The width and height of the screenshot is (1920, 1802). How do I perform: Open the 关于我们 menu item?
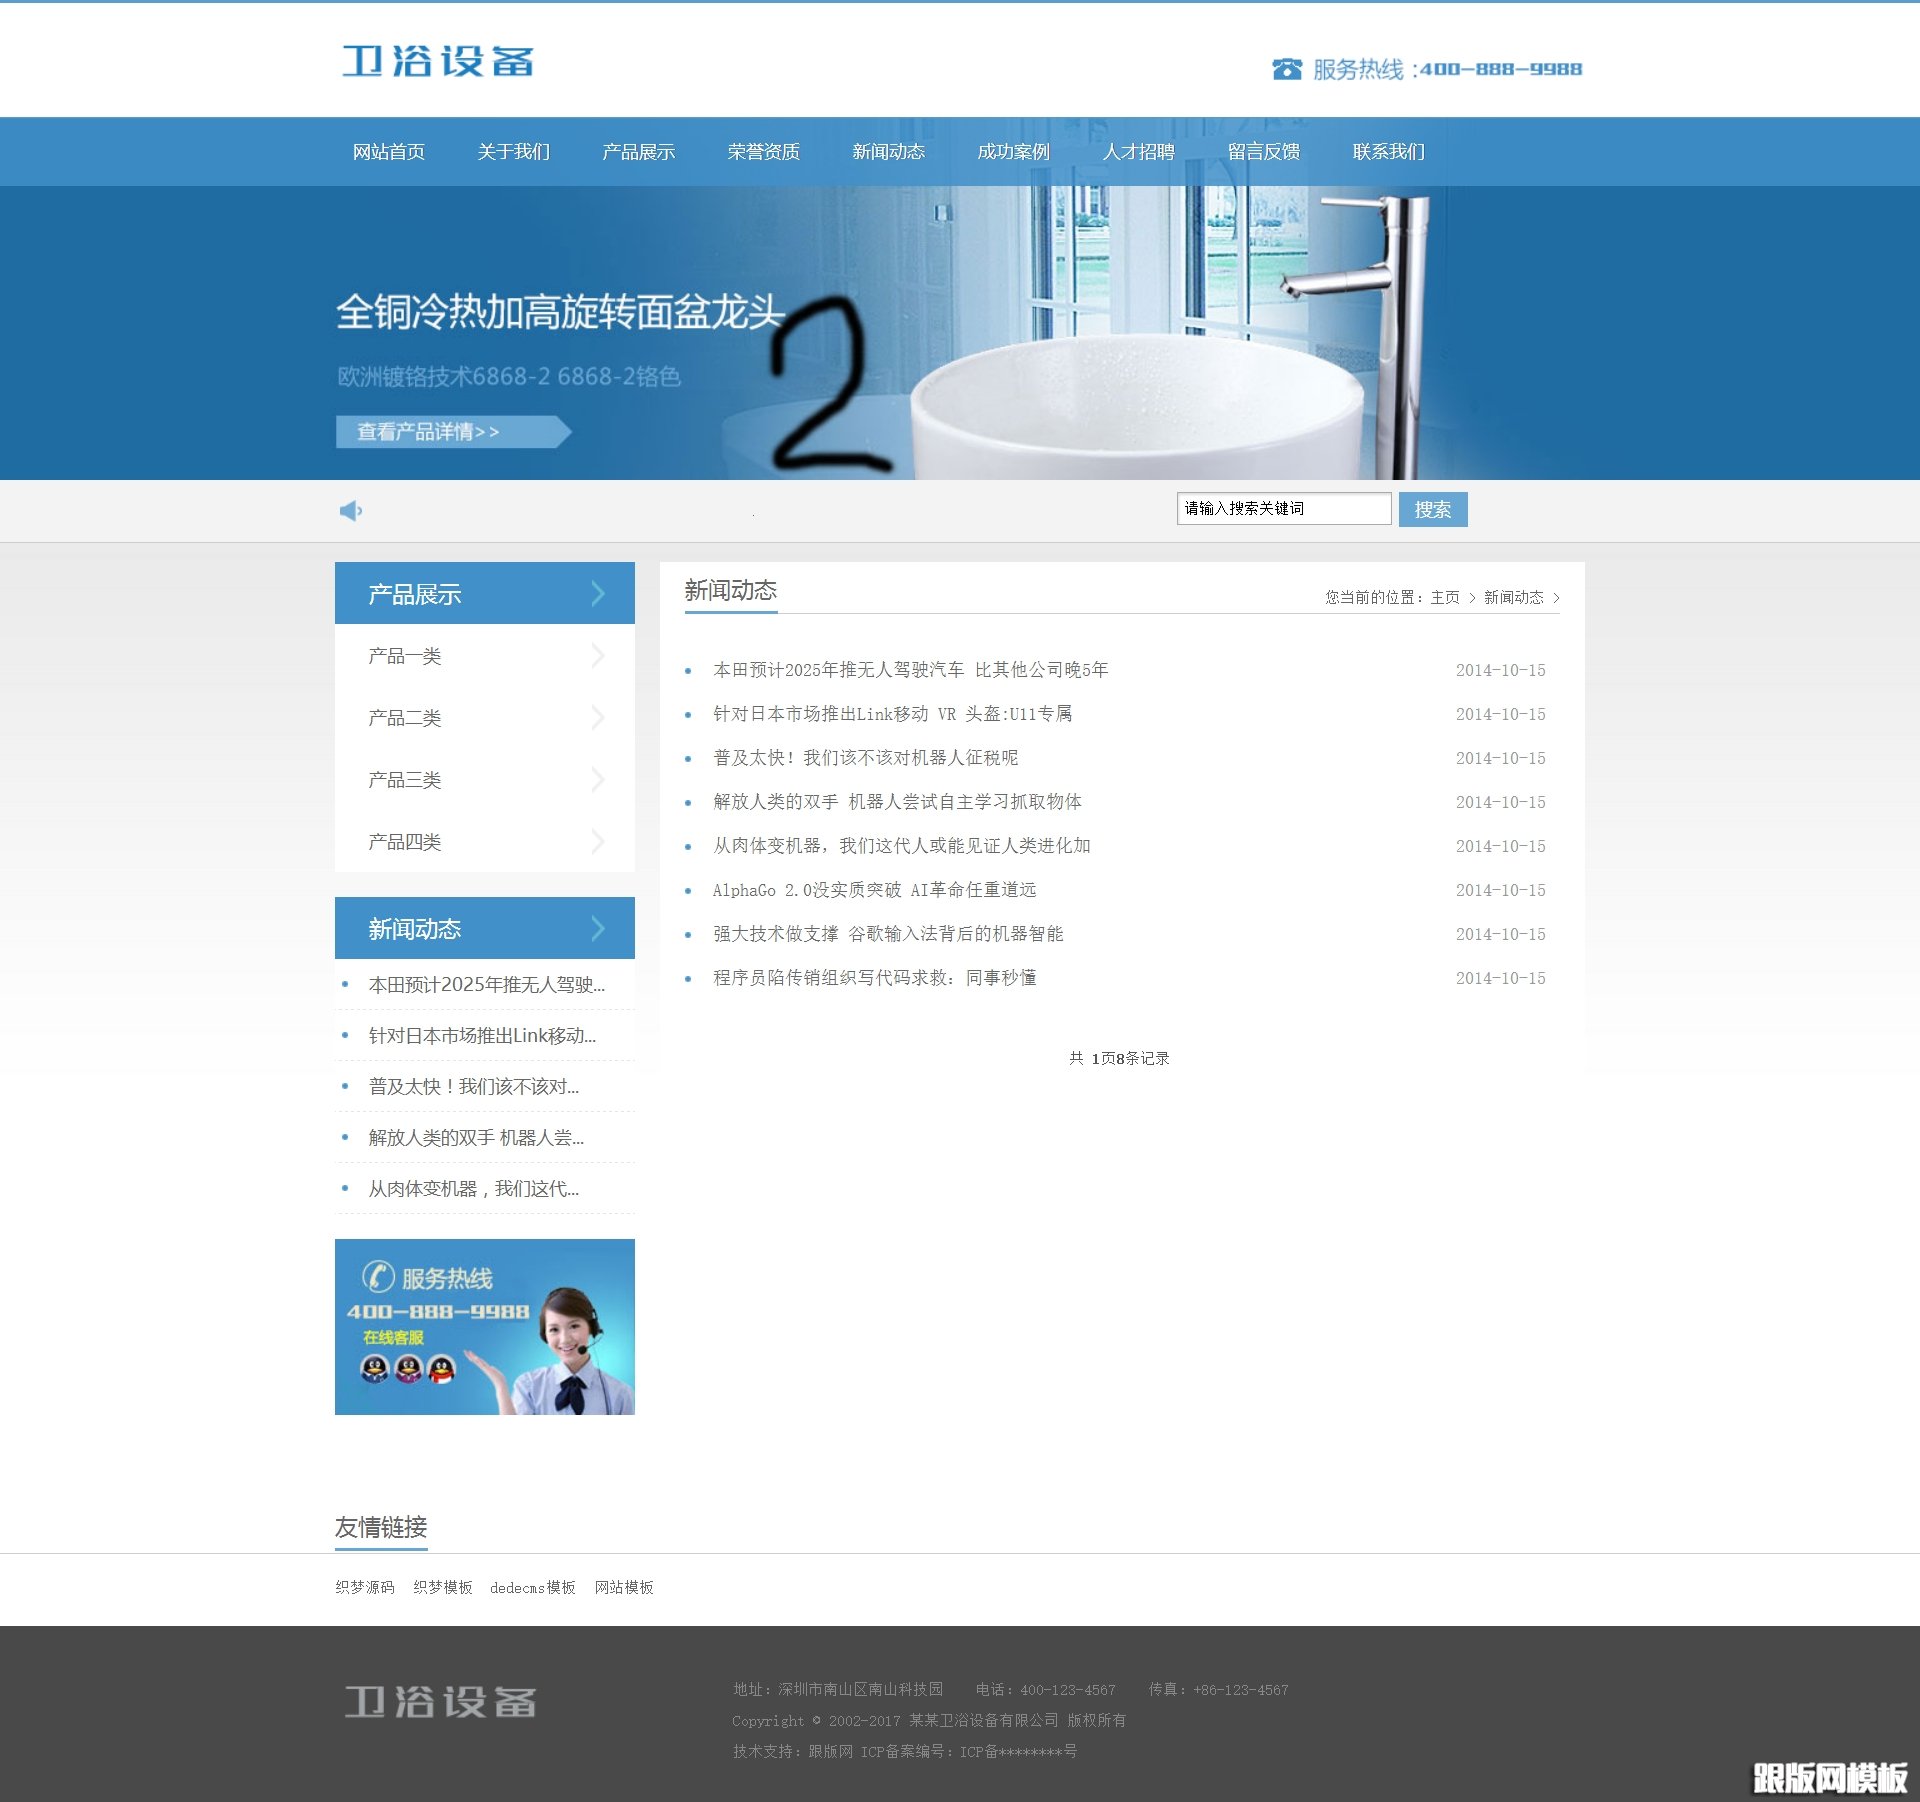[x=514, y=151]
